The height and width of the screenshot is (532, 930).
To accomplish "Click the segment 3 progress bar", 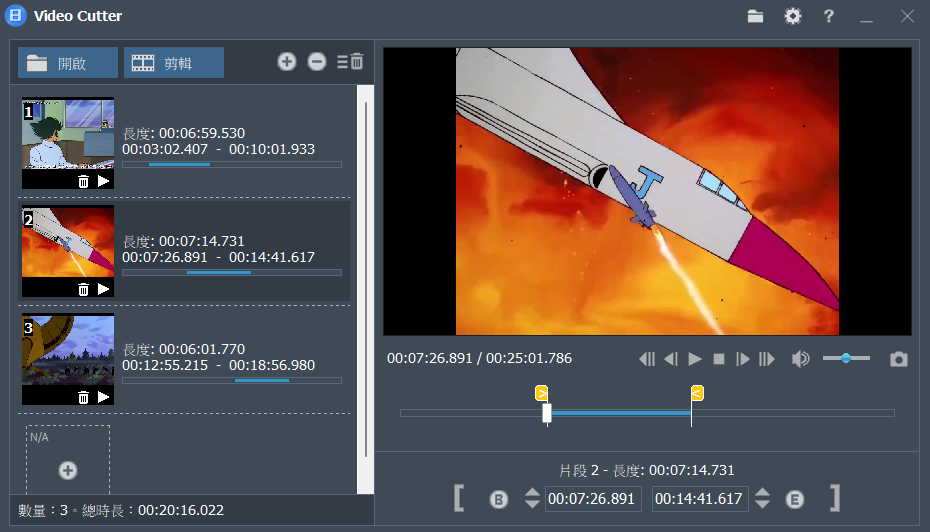I will (x=232, y=380).
